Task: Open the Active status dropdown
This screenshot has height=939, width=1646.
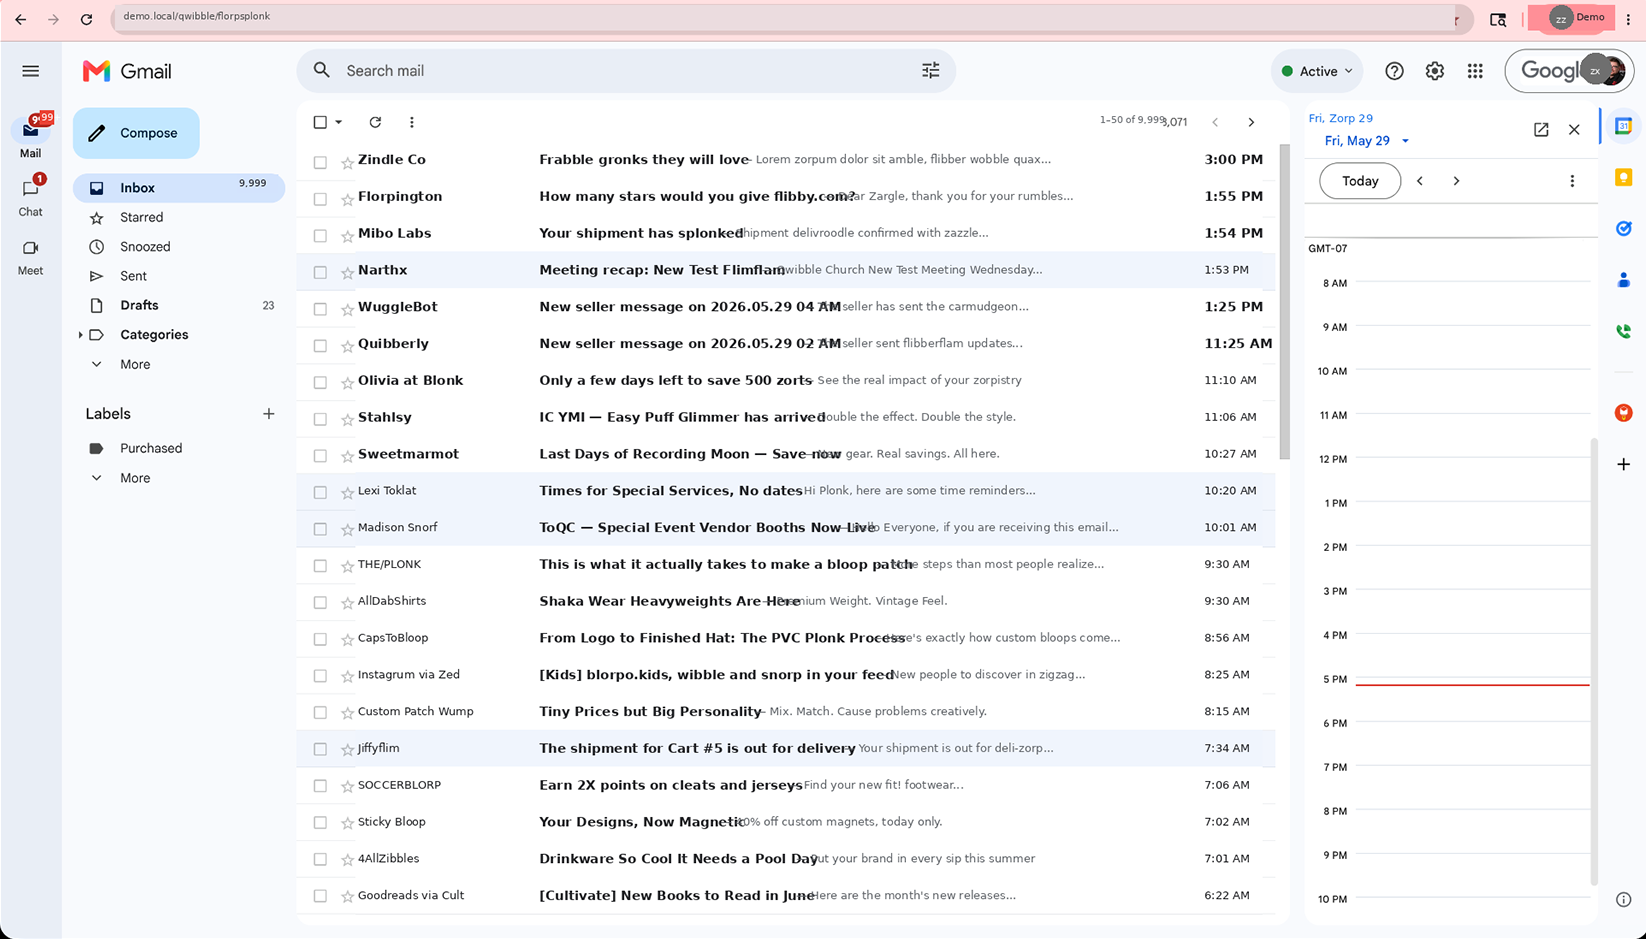Action: [1317, 71]
